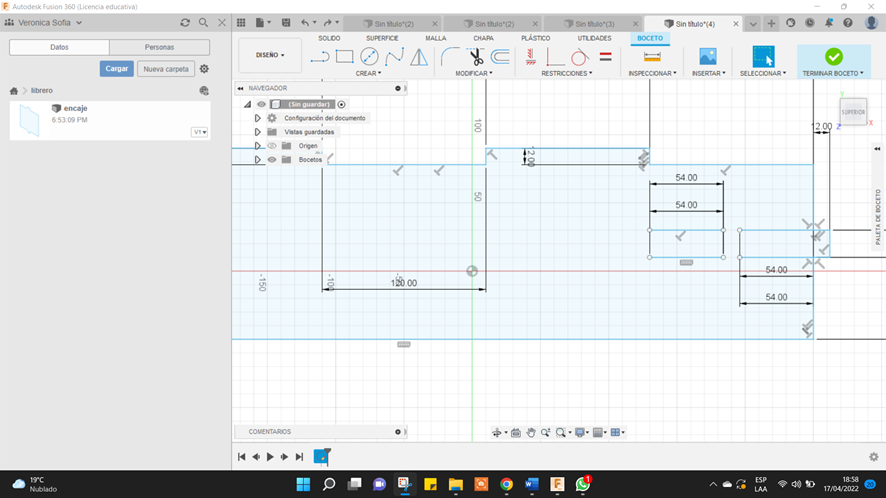Select the Rectangle sketch tool
Screen dimensions: 886x498
click(345, 57)
